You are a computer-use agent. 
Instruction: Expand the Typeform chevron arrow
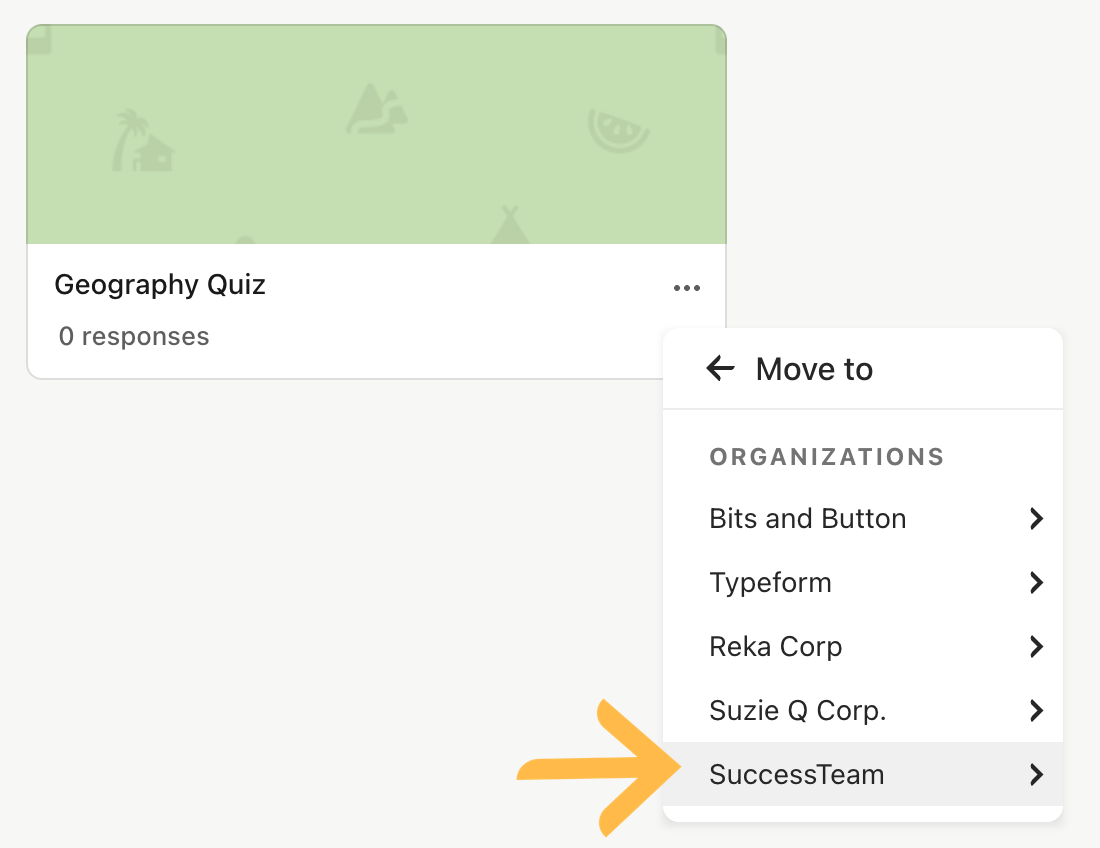point(1036,583)
